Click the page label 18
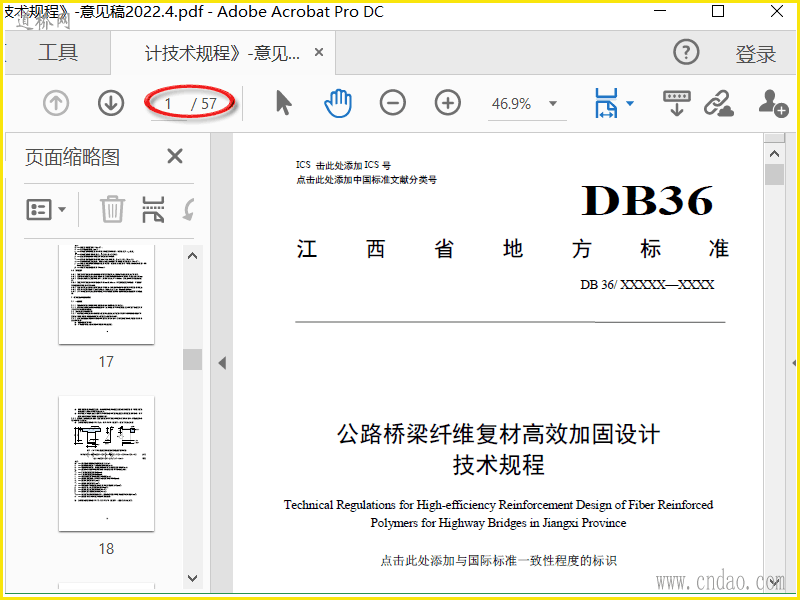The width and height of the screenshot is (800, 600). (106, 548)
